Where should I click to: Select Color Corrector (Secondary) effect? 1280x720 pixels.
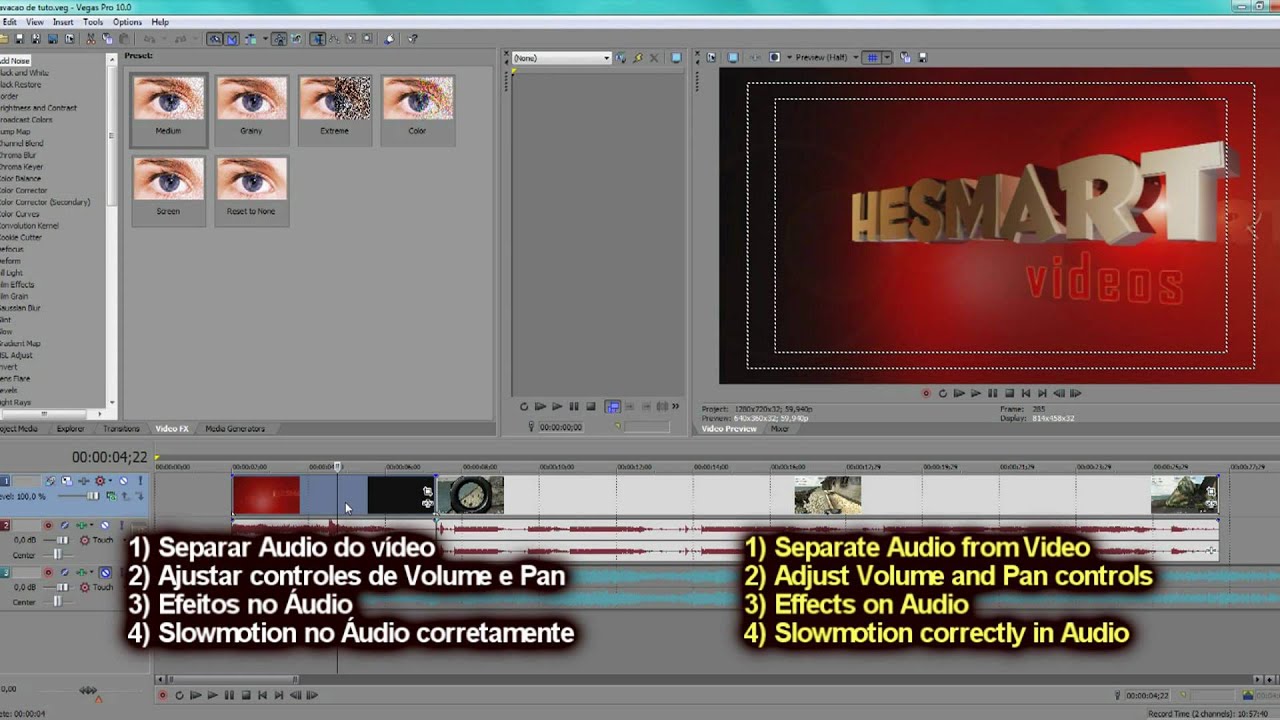45,202
